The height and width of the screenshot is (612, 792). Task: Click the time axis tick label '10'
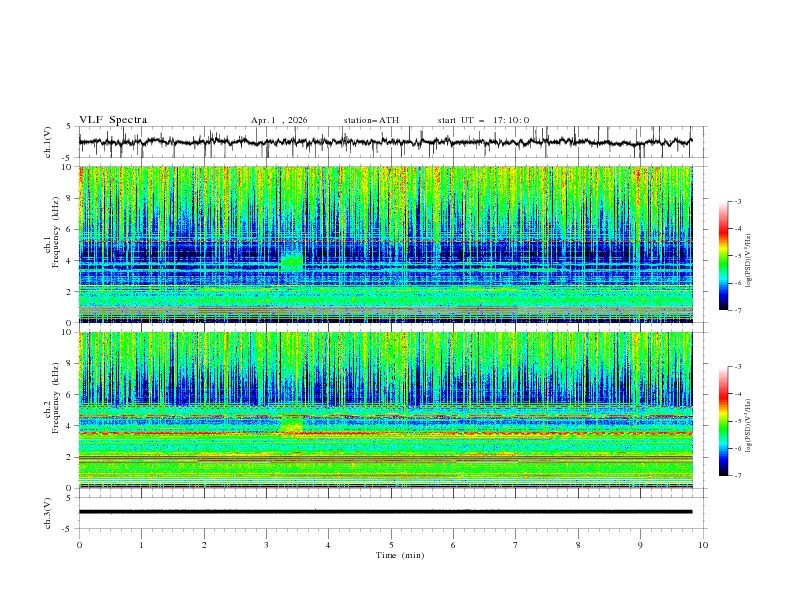[703, 545]
